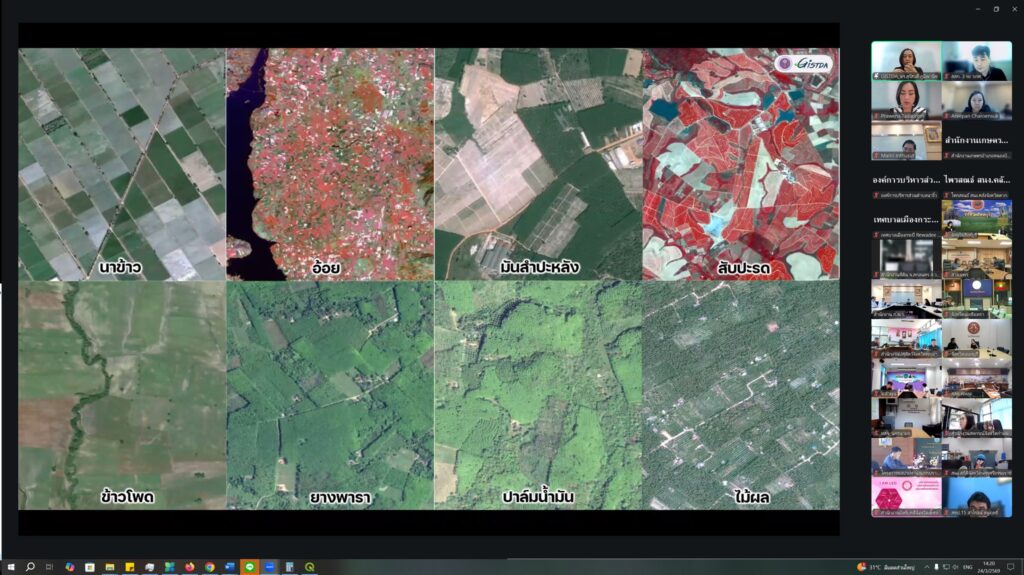Restore down the meeting window
Screen dimensions: 1024x575
click(996, 8)
